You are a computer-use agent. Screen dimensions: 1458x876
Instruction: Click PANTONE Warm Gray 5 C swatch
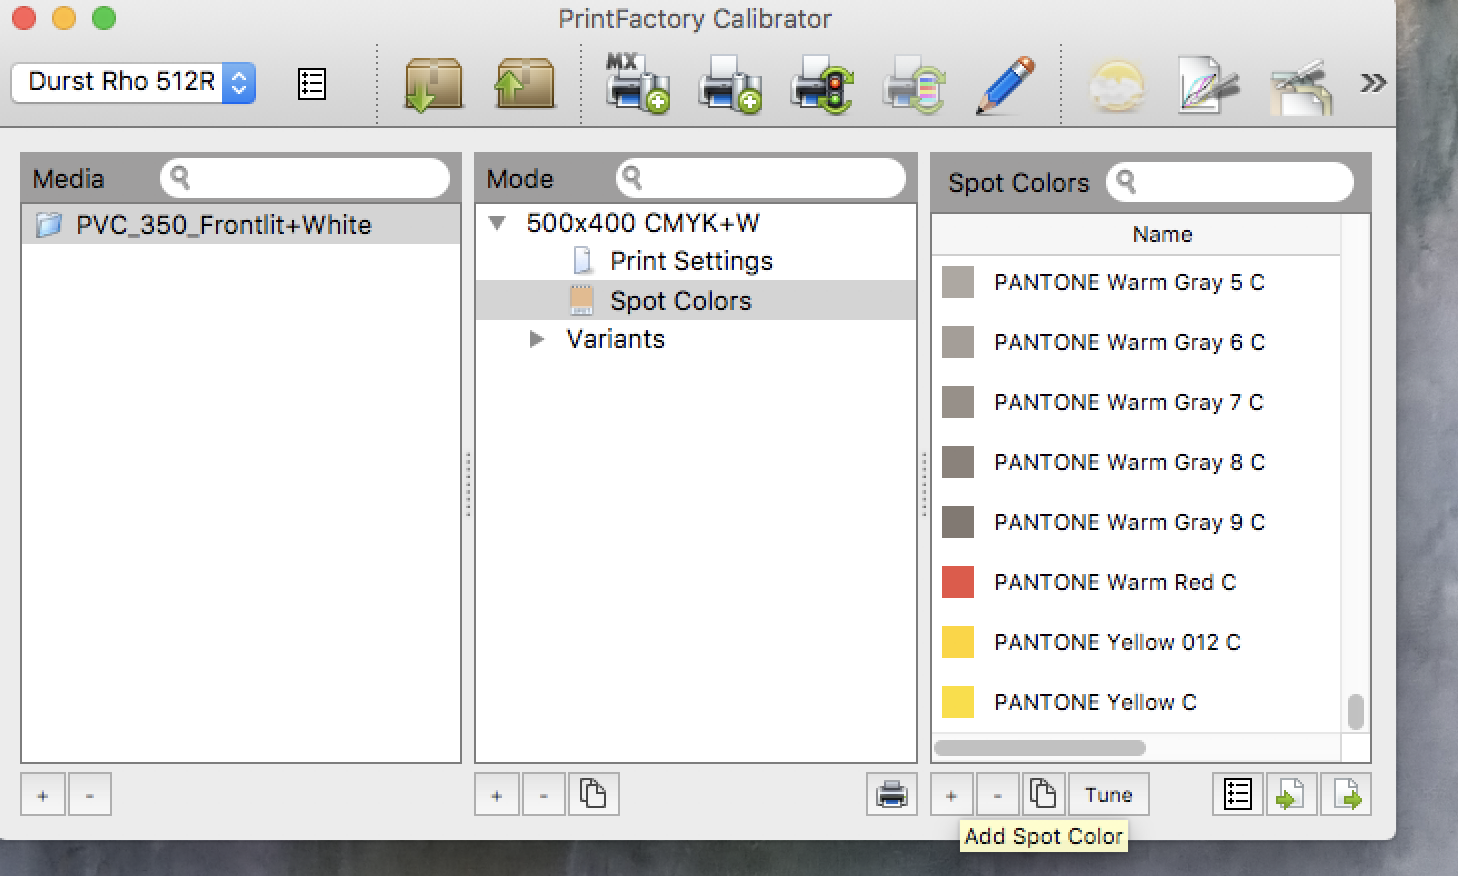click(958, 282)
